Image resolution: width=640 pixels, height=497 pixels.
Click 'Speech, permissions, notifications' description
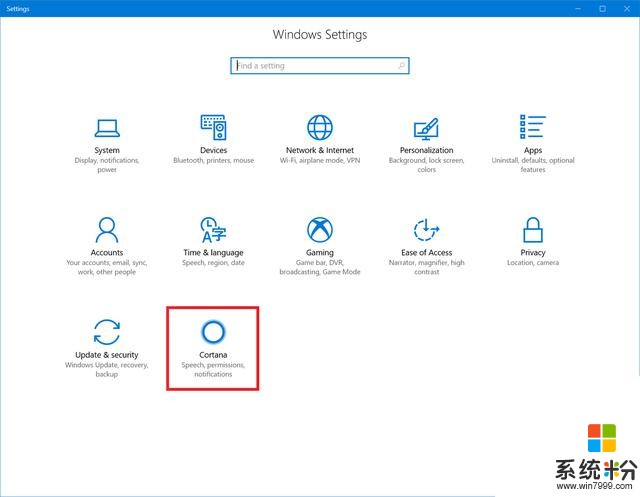click(x=213, y=369)
